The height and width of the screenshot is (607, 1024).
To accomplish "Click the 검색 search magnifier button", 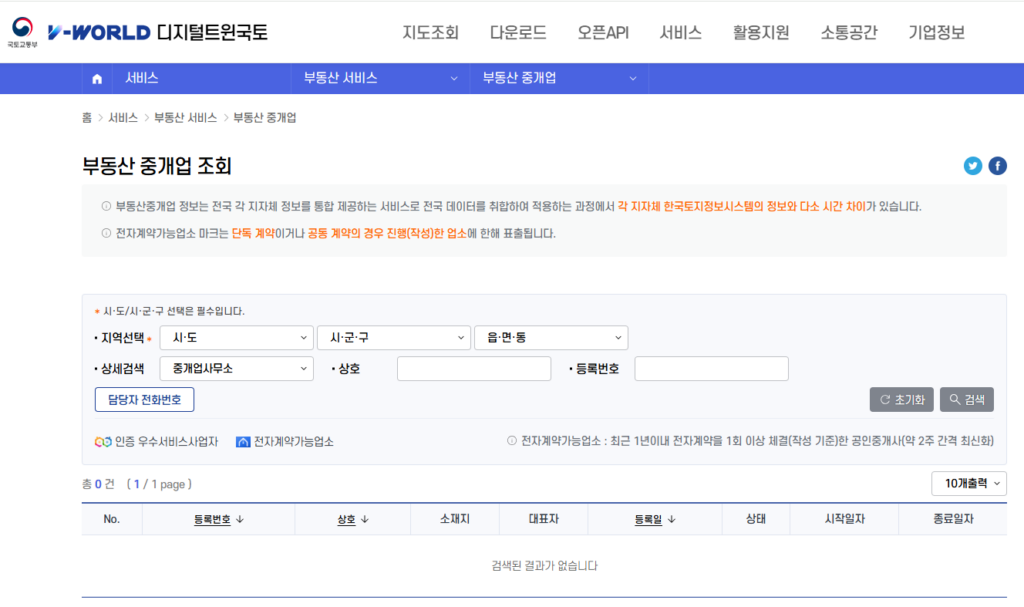I will 966,399.
